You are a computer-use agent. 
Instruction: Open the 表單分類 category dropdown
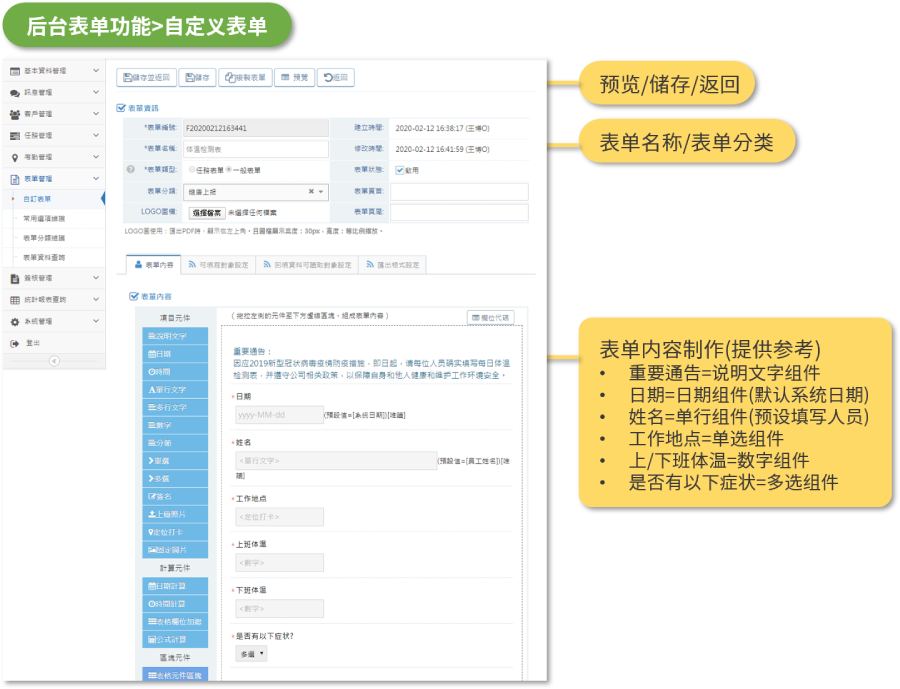pos(320,194)
